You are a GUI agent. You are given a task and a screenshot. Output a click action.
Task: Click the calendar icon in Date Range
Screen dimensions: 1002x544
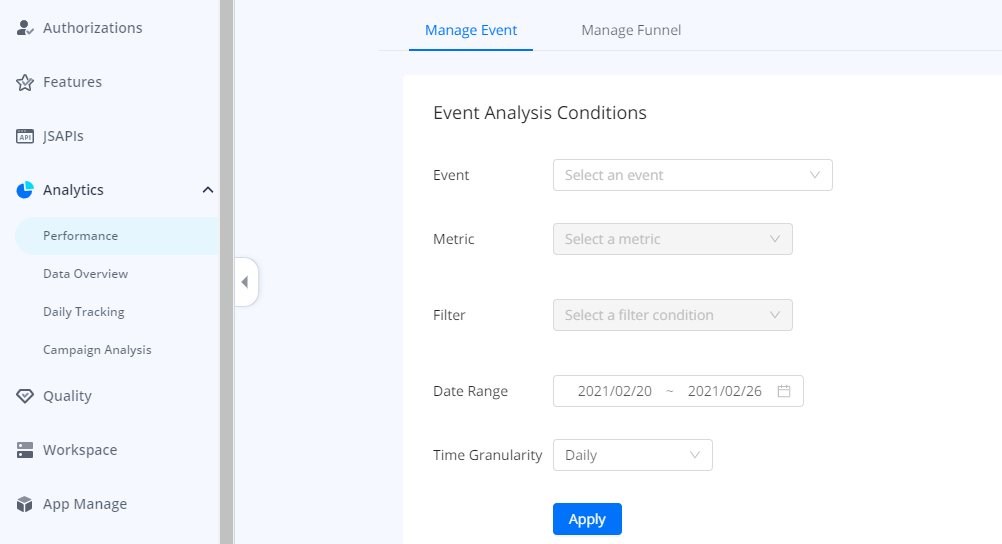pos(784,391)
